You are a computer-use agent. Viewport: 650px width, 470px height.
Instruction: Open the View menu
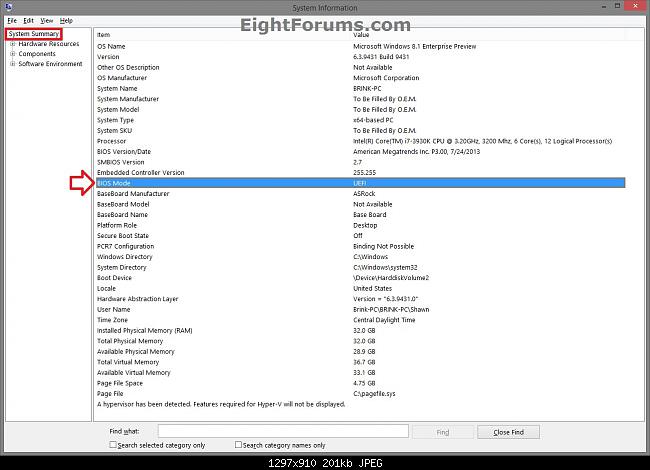[46, 20]
